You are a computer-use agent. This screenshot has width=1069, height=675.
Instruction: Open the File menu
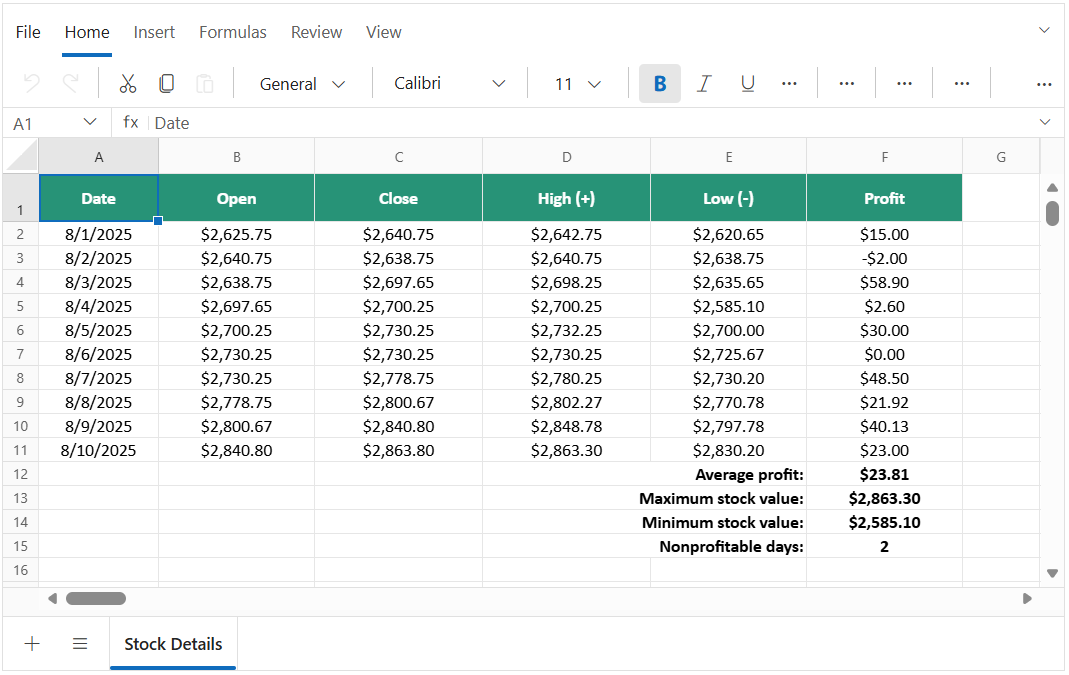[x=28, y=32]
